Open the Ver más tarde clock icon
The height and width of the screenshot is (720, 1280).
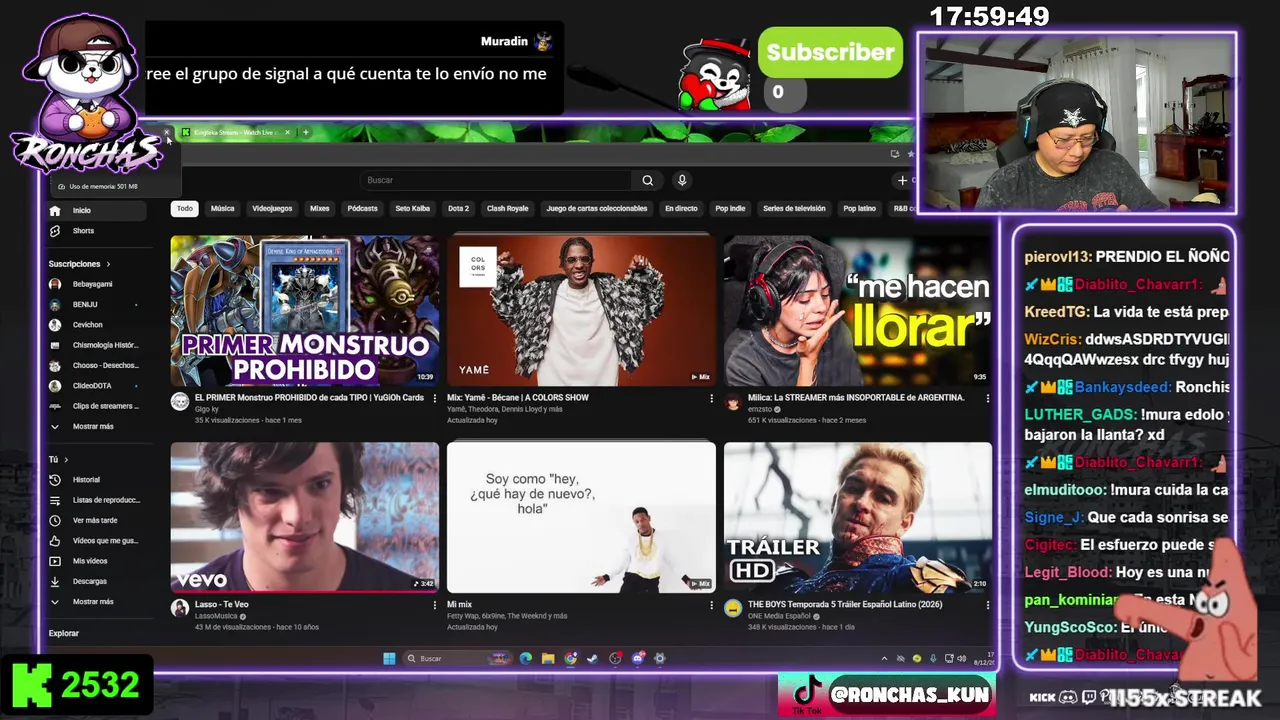coord(55,520)
